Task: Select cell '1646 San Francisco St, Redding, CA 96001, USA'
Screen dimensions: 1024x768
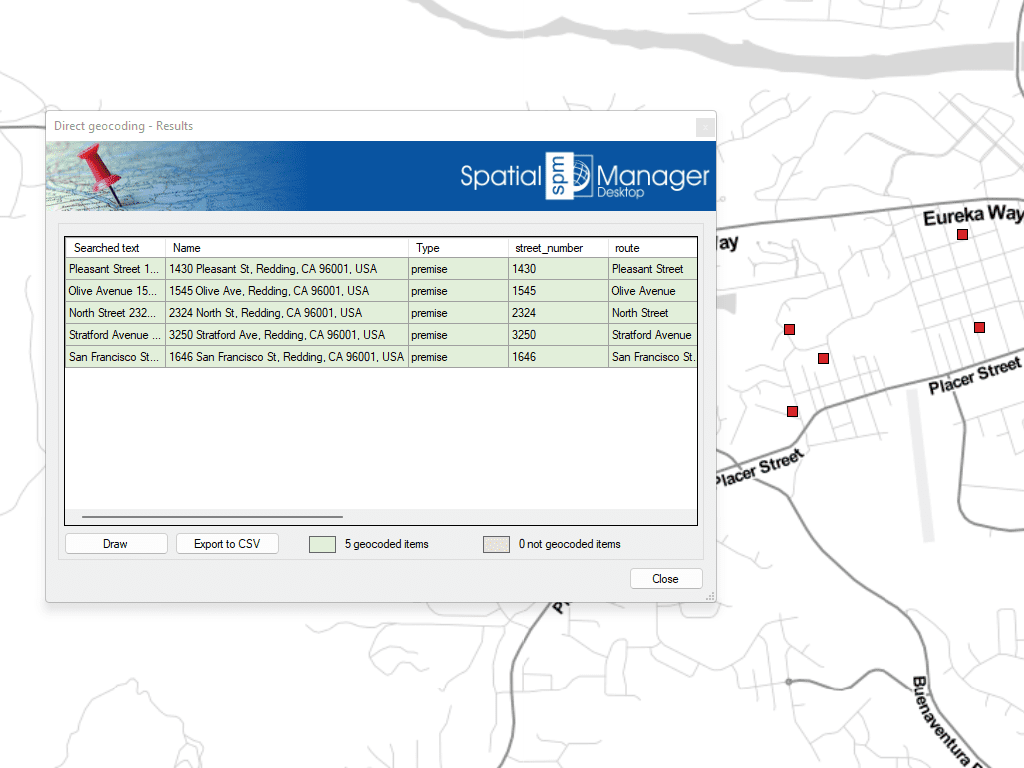Action: 287,357
